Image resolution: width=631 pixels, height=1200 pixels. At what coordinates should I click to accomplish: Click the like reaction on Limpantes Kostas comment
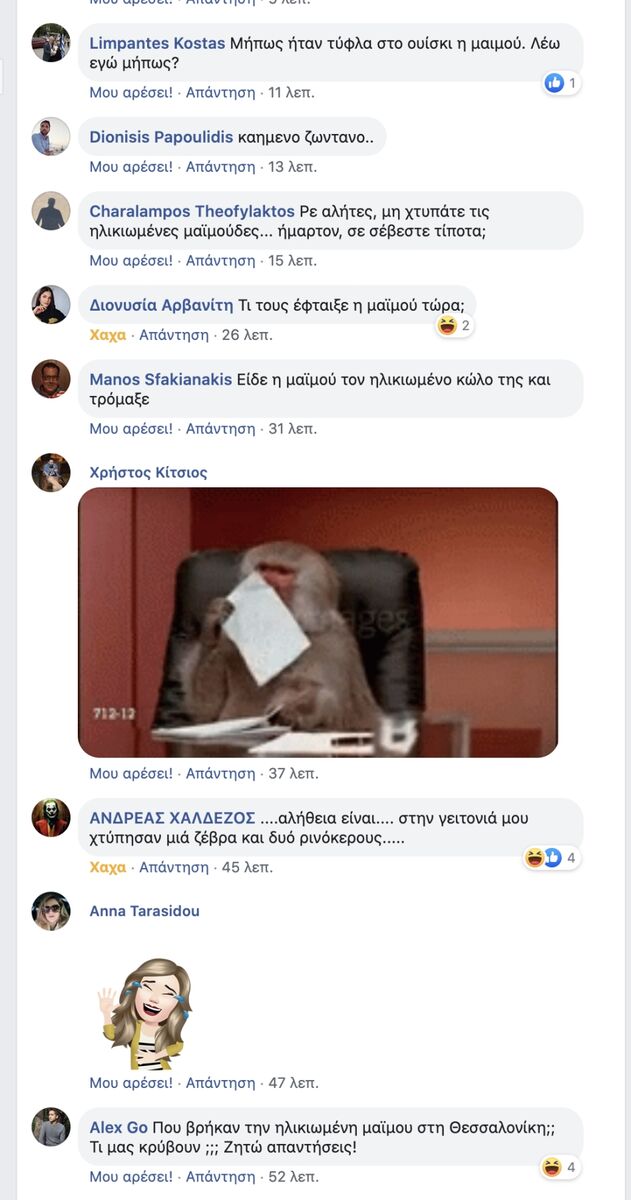click(561, 83)
